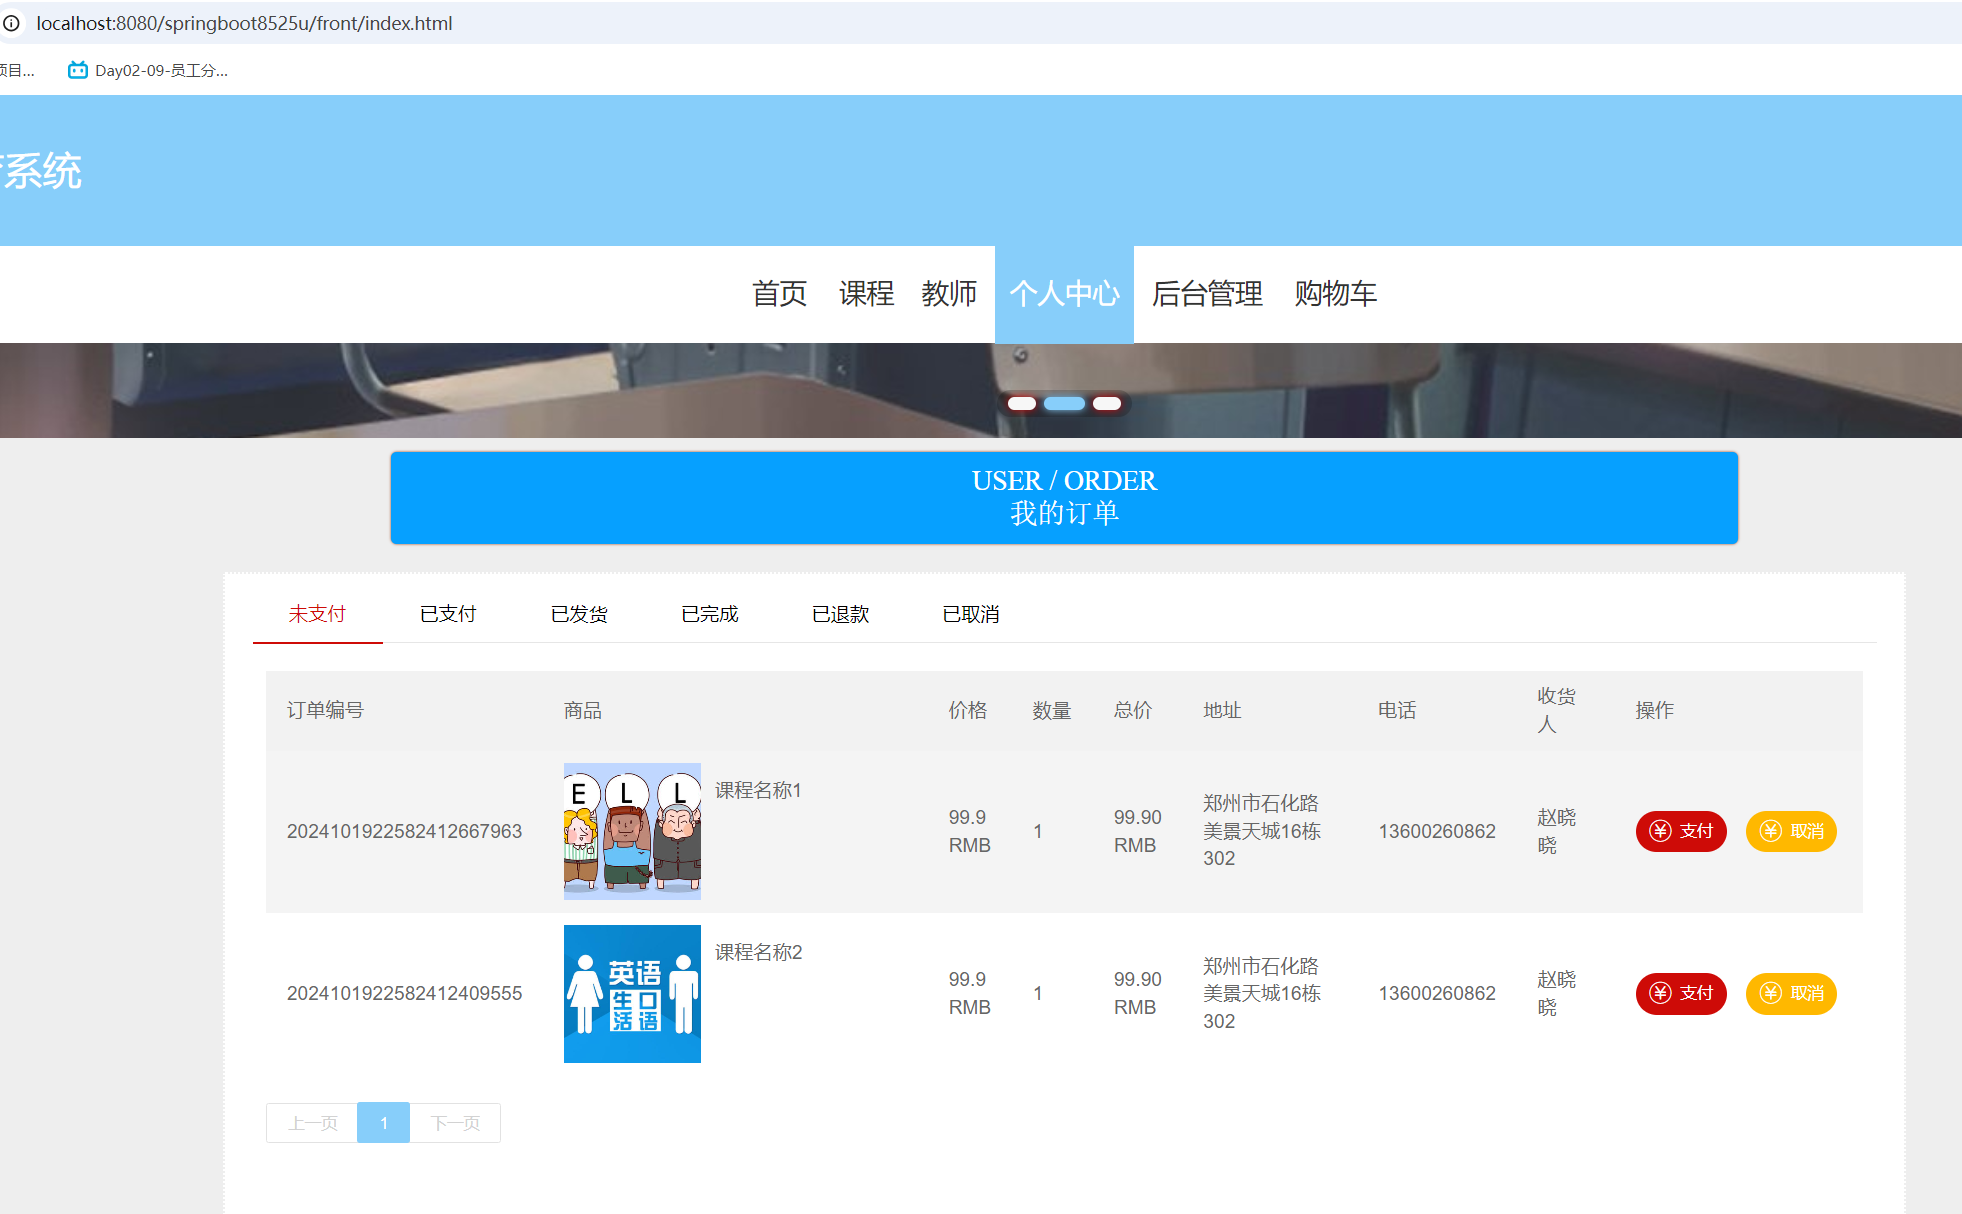Open the Day02-09 bilibili bookmark icon
This screenshot has width=1962, height=1214.
78,70
